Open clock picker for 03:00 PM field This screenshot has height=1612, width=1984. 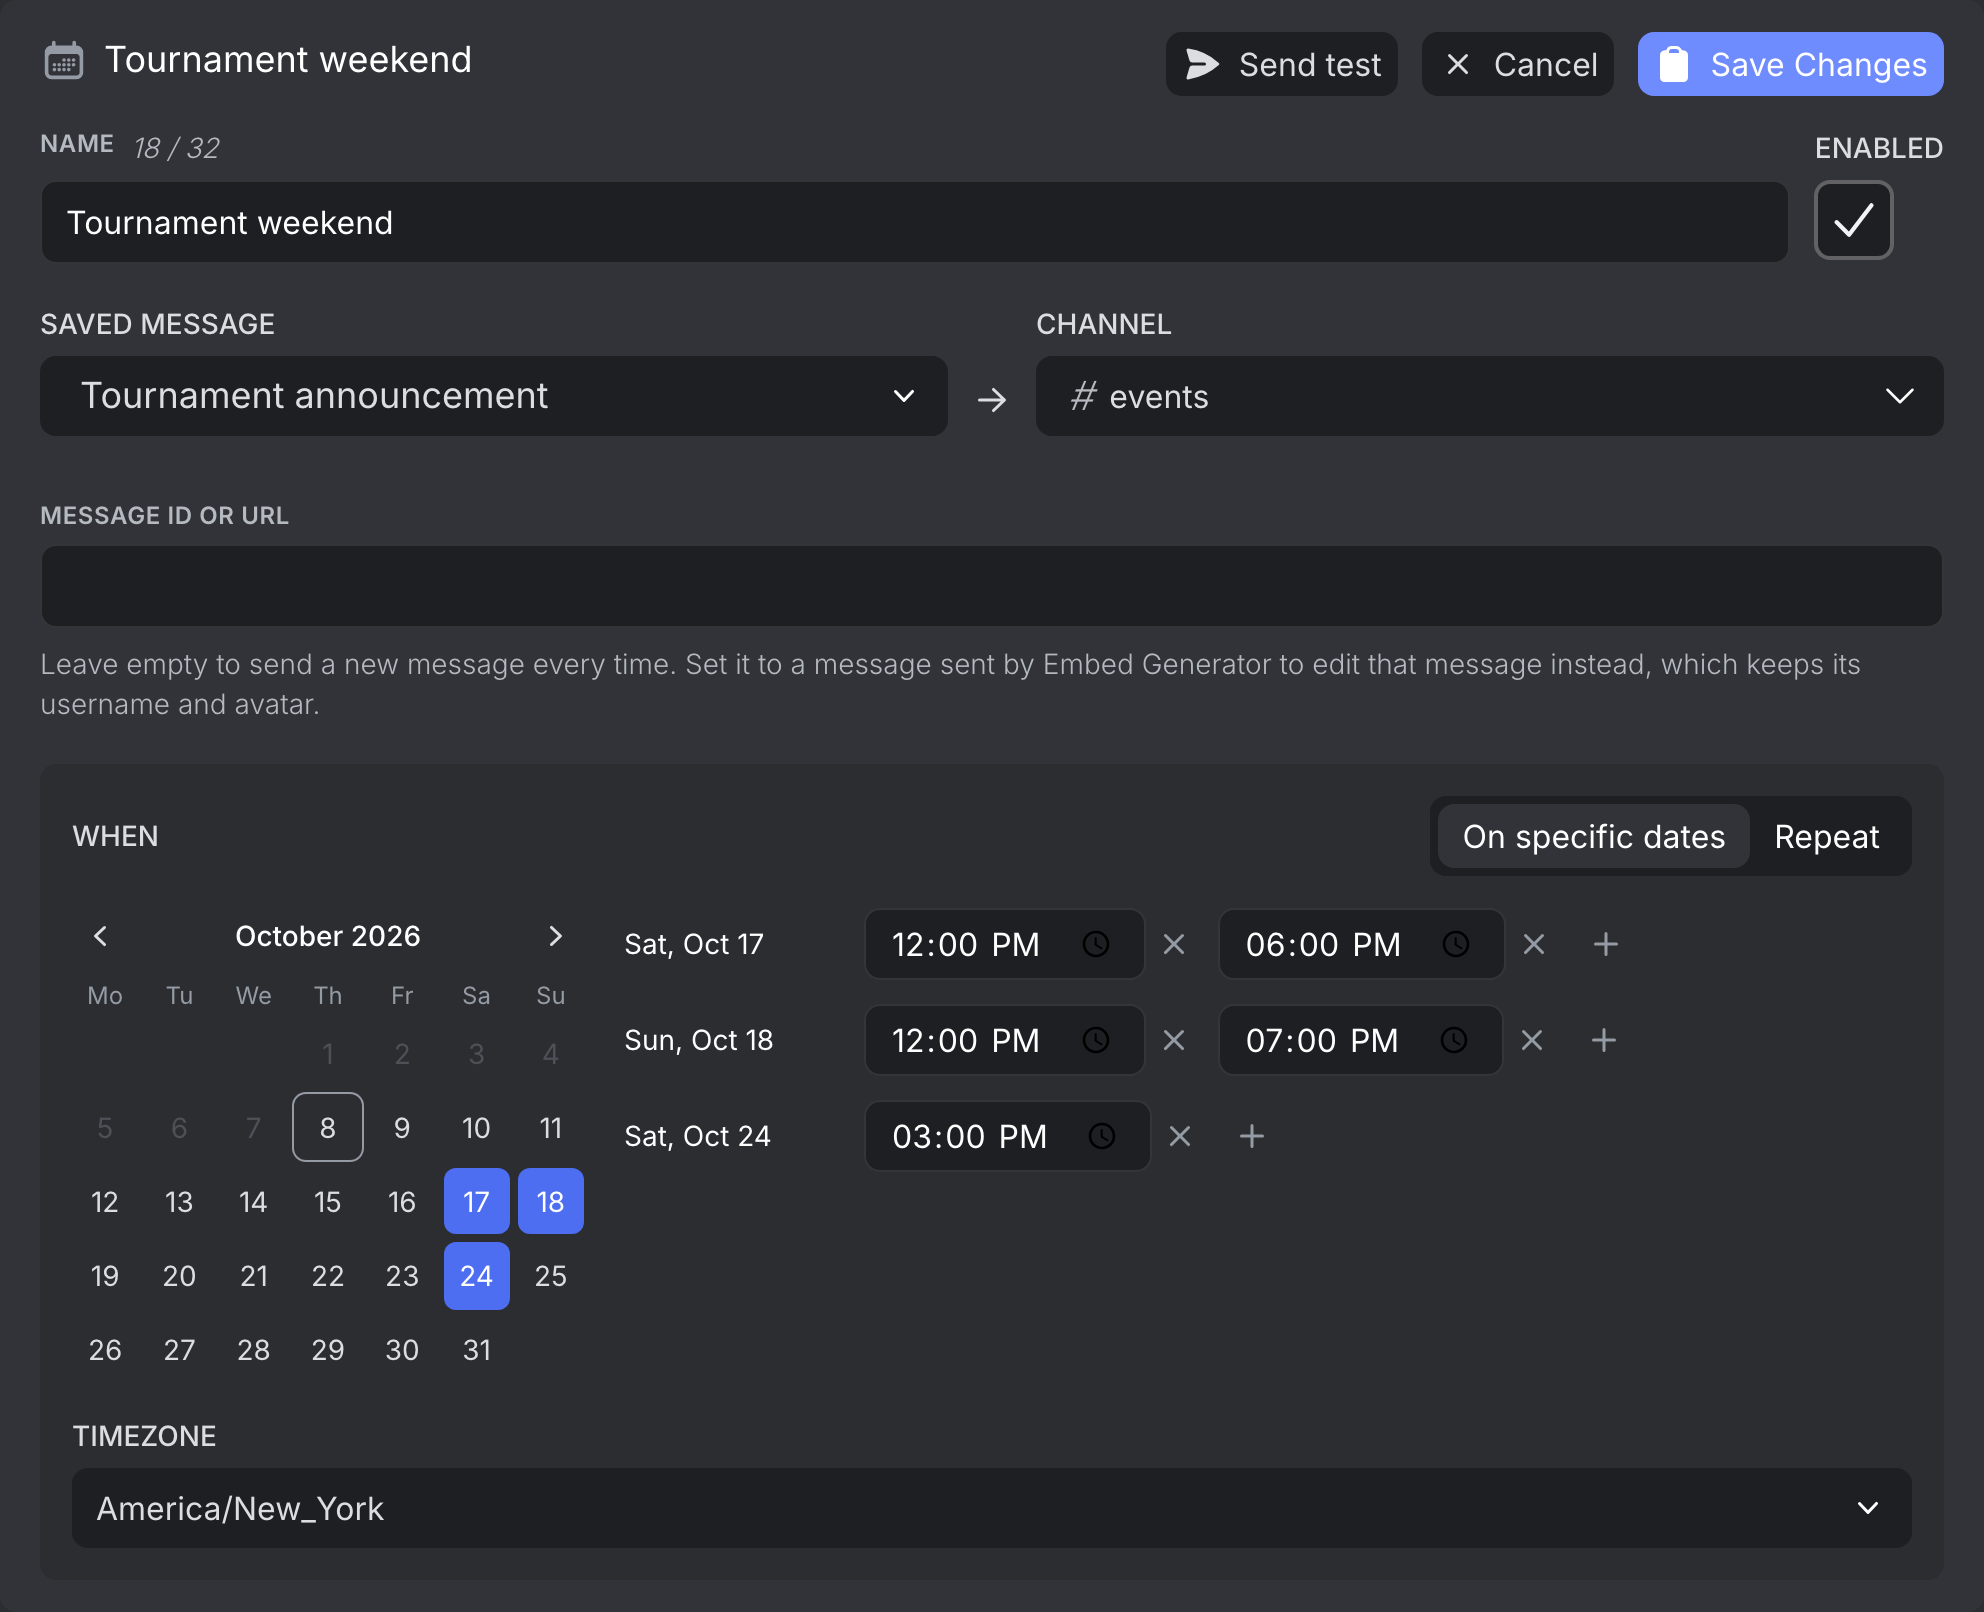pyautogui.click(x=1102, y=1136)
